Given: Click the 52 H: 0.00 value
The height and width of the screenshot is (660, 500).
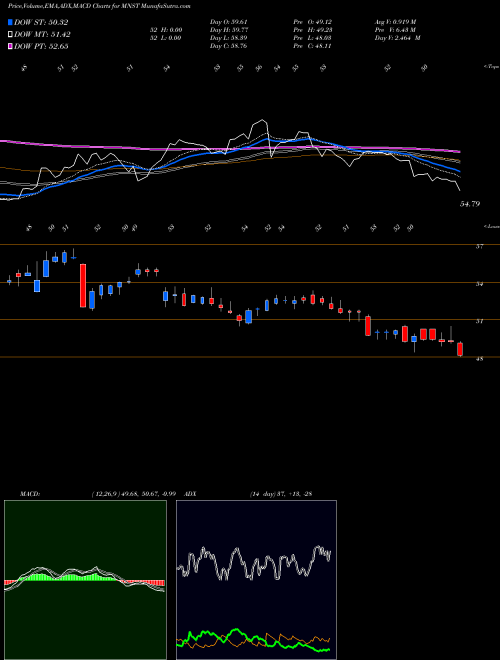Looking at the screenshot, I should (164, 30).
